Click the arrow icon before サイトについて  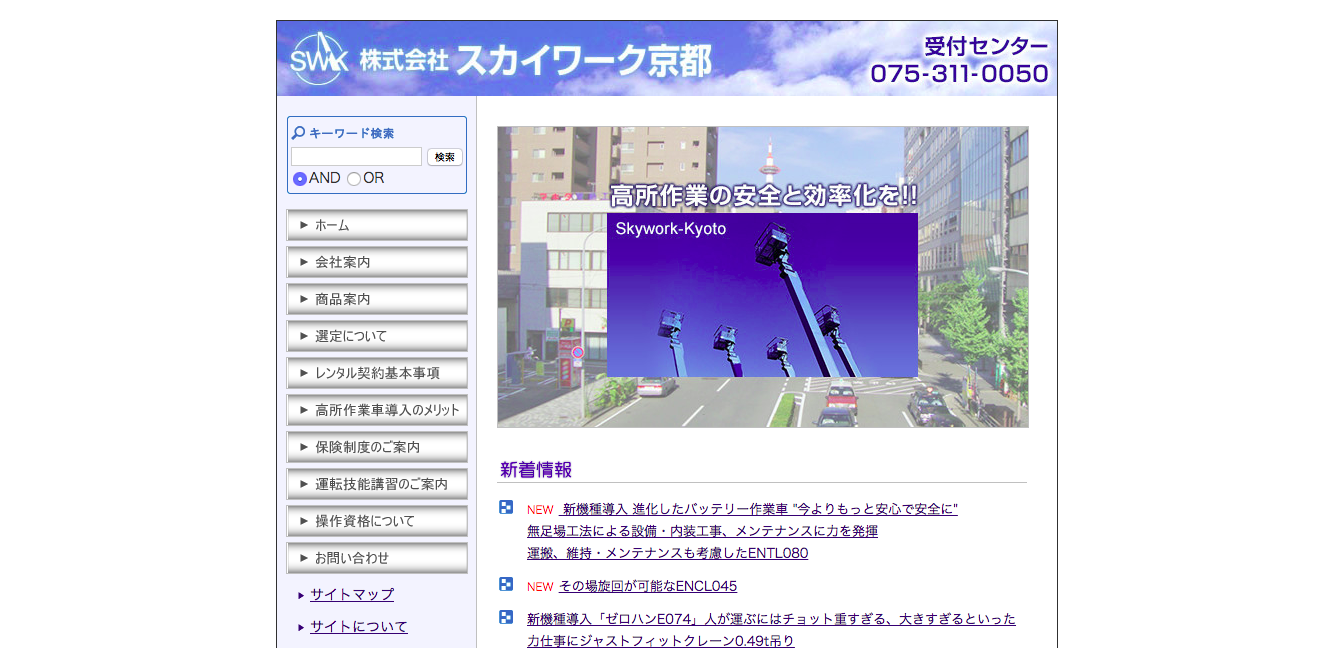click(300, 626)
